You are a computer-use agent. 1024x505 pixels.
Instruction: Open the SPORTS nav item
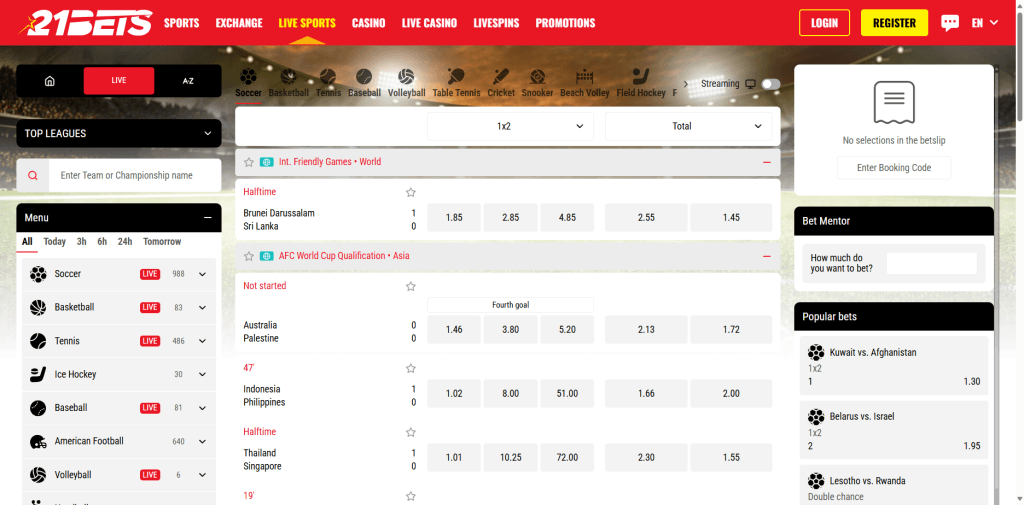182,23
